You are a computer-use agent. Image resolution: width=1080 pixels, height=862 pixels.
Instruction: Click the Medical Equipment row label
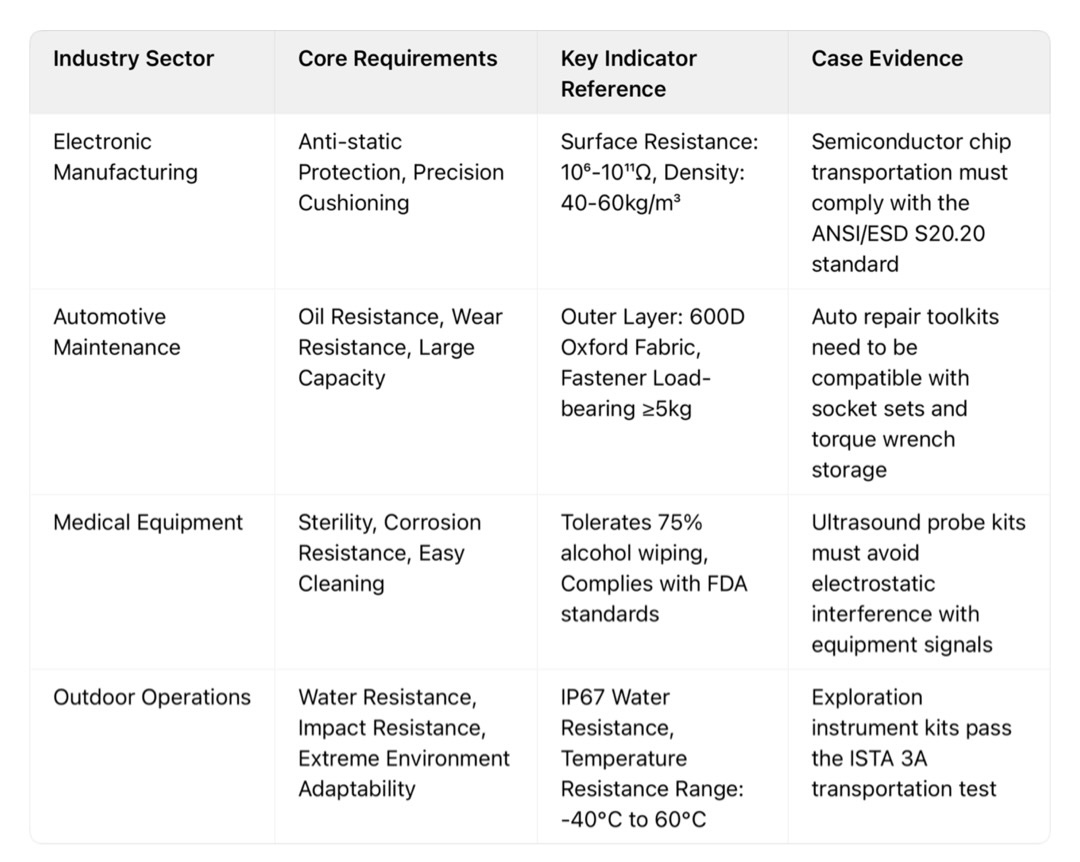pyautogui.click(x=148, y=523)
